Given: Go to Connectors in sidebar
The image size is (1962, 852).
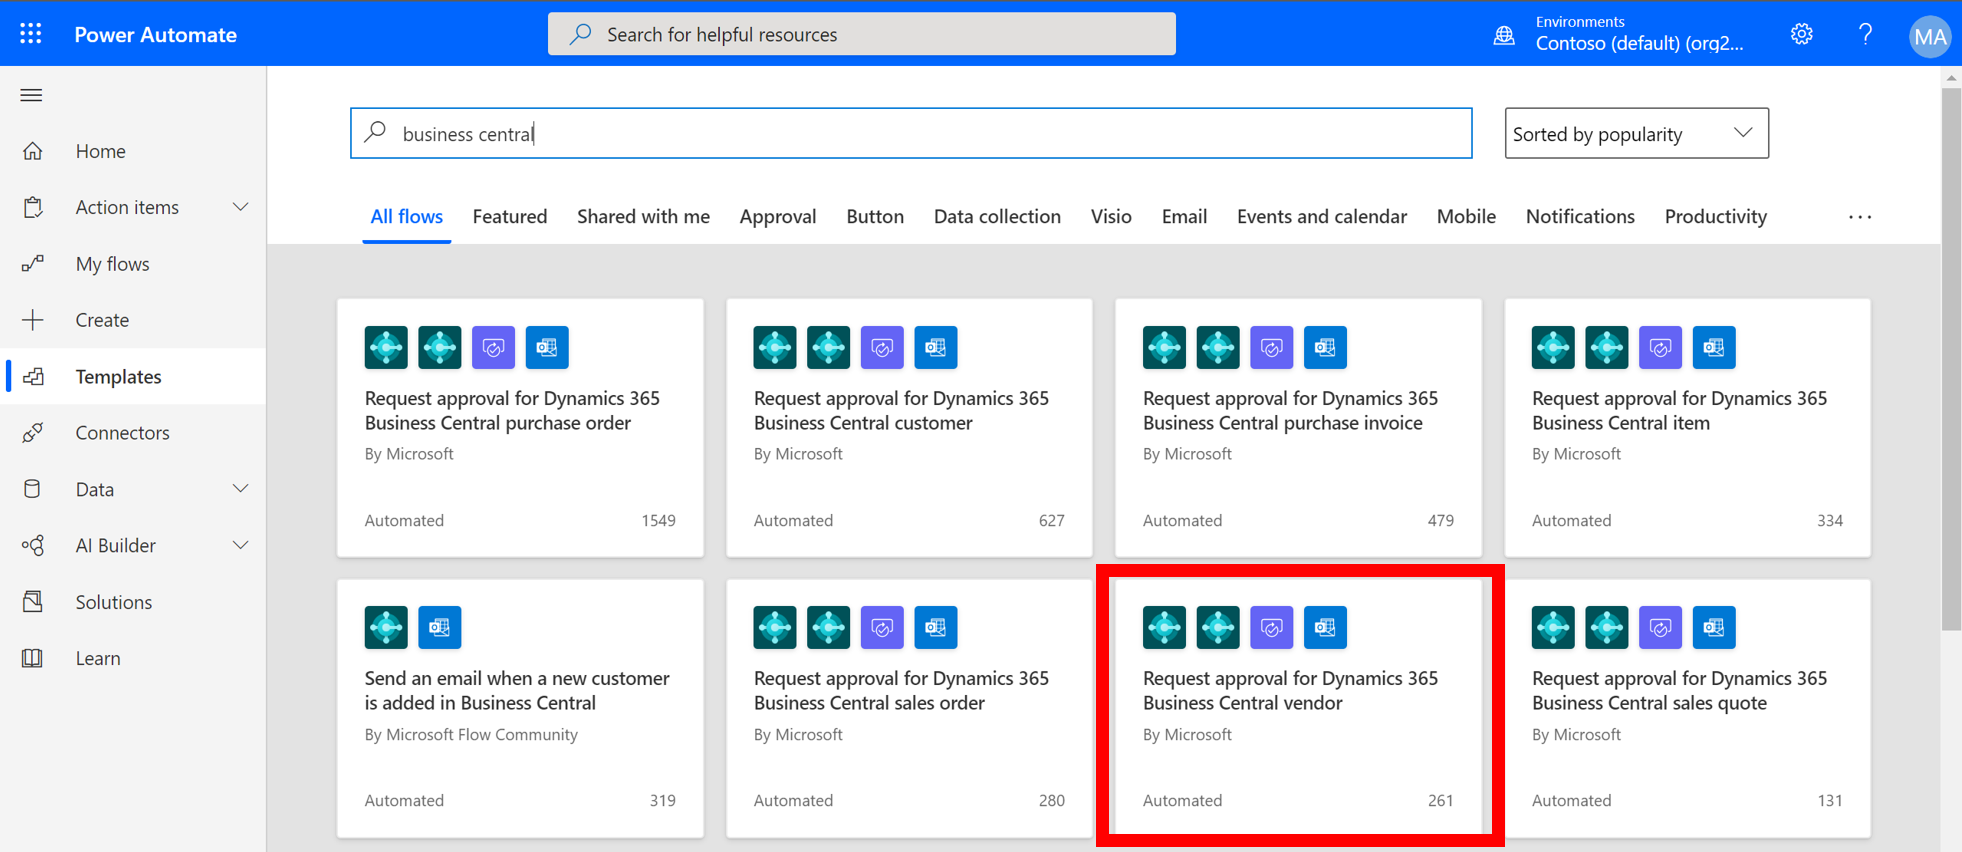Looking at the screenshot, I should 133,433.
